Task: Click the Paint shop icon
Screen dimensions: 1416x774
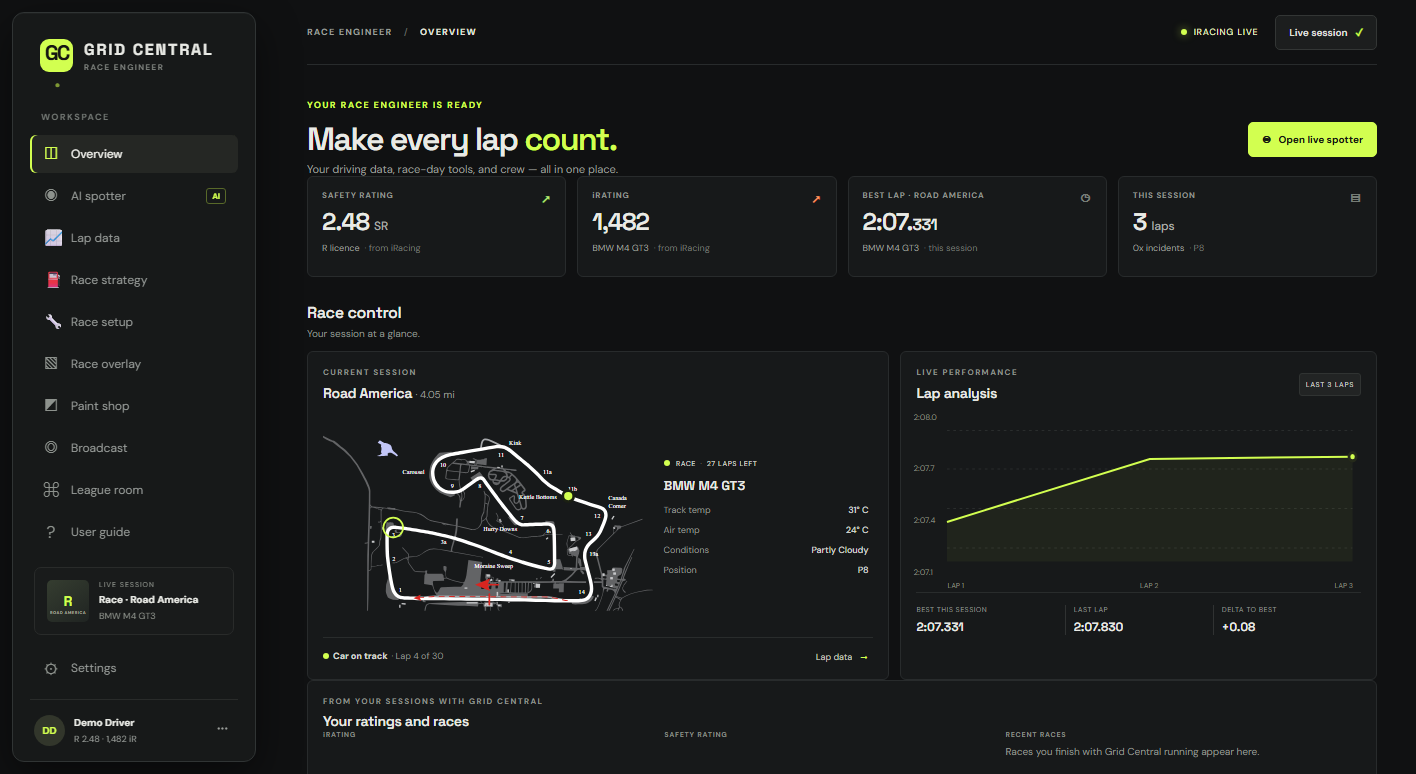Action: click(x=51, y=406)
